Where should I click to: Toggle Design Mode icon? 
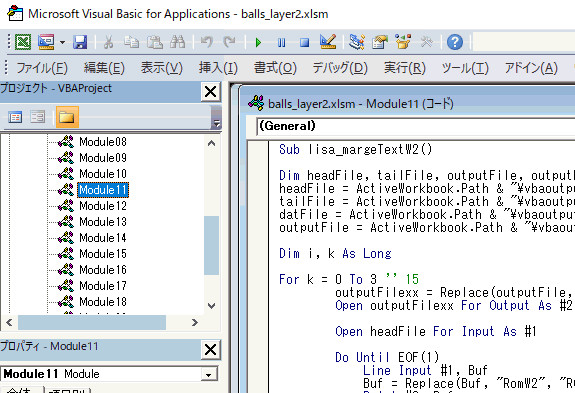328,42
